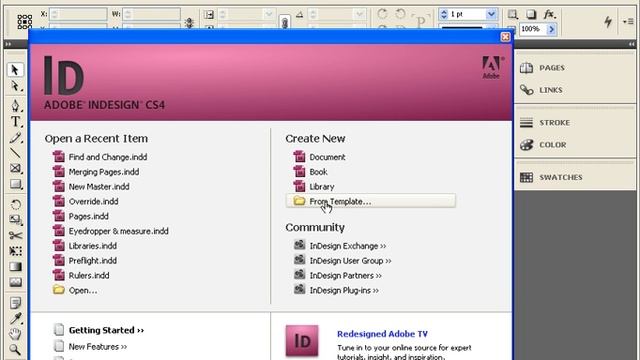Select the Line tool
This screenshot has width=640, height=360.
click(15, 153)
